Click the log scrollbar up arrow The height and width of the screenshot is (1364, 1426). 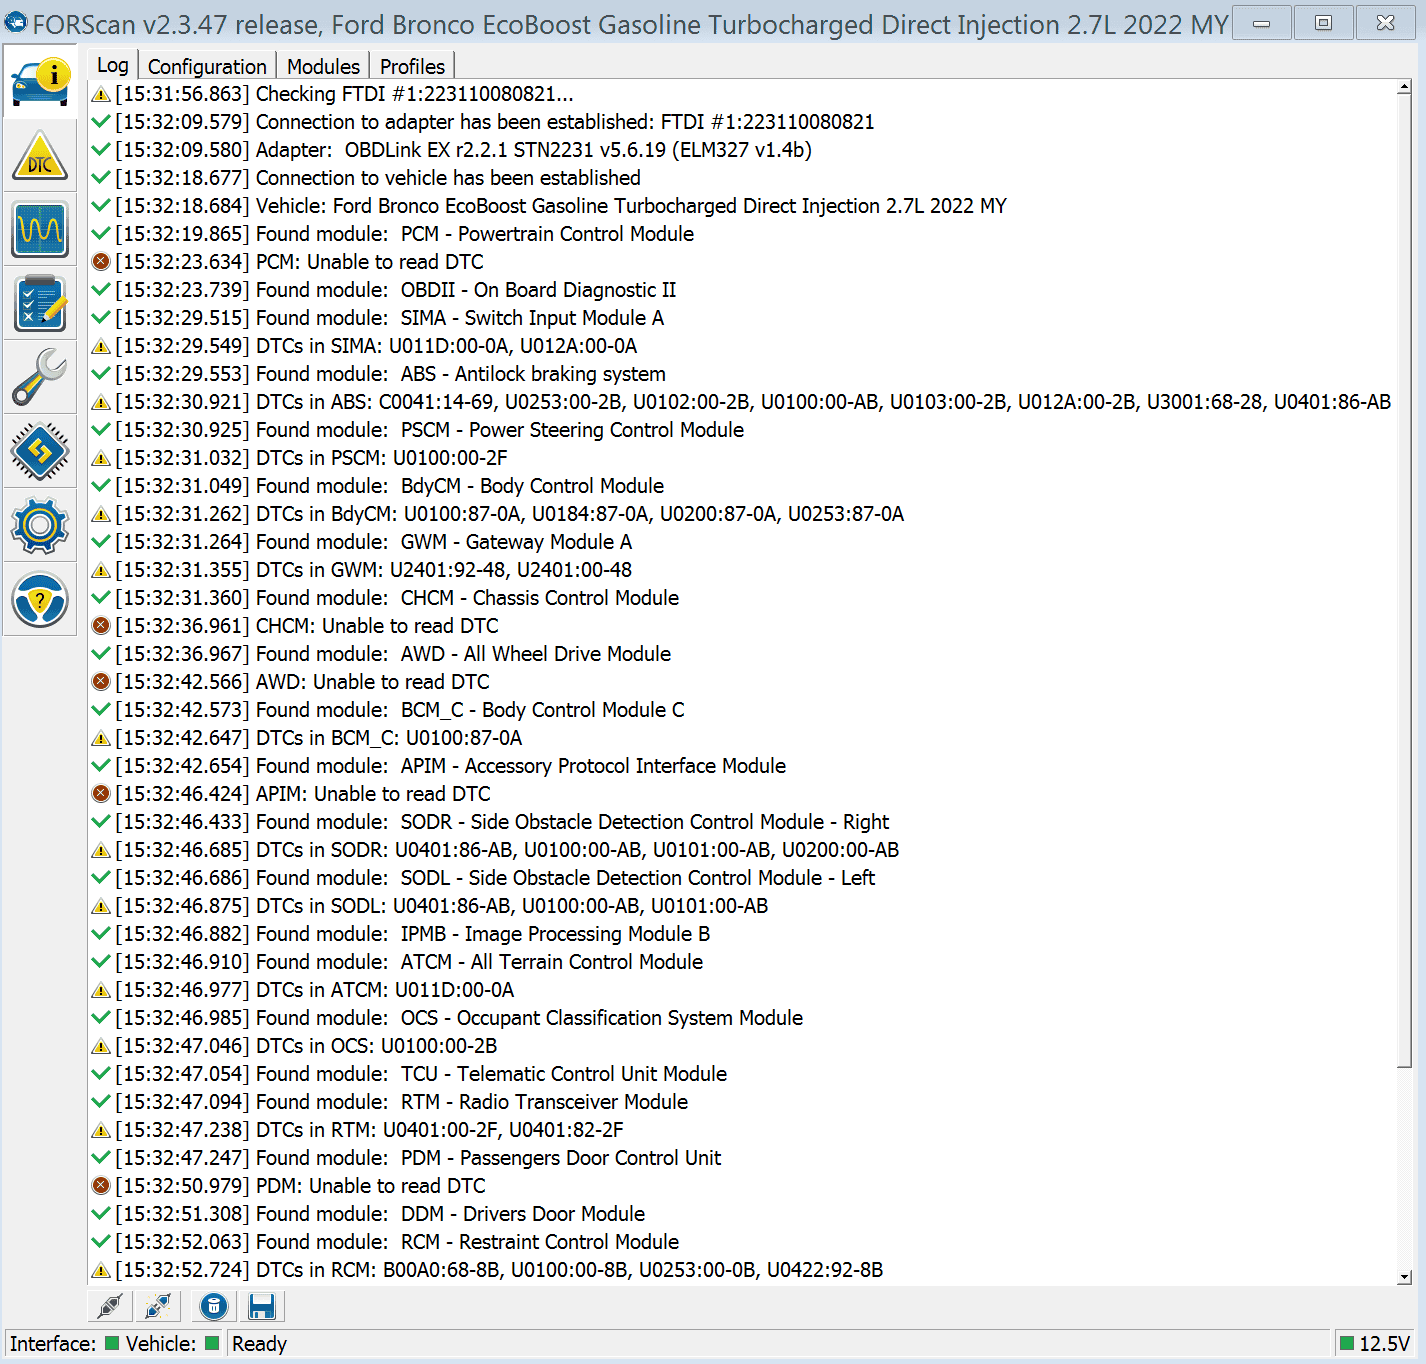click(x=1404, y=88)
